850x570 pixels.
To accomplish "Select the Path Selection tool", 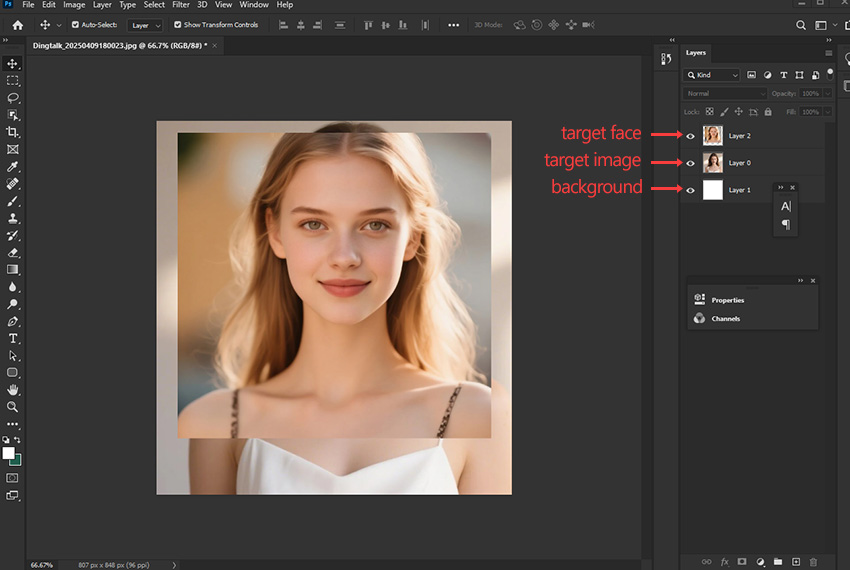I will (x=12, y=356).
